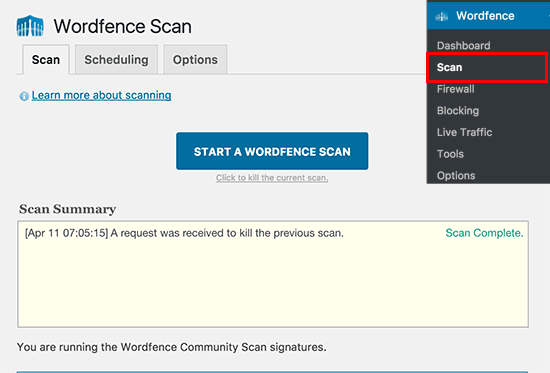Click the Wordfence icon in the sidebar header
This screenshot has height=373, width=550.
coord(442,16)
